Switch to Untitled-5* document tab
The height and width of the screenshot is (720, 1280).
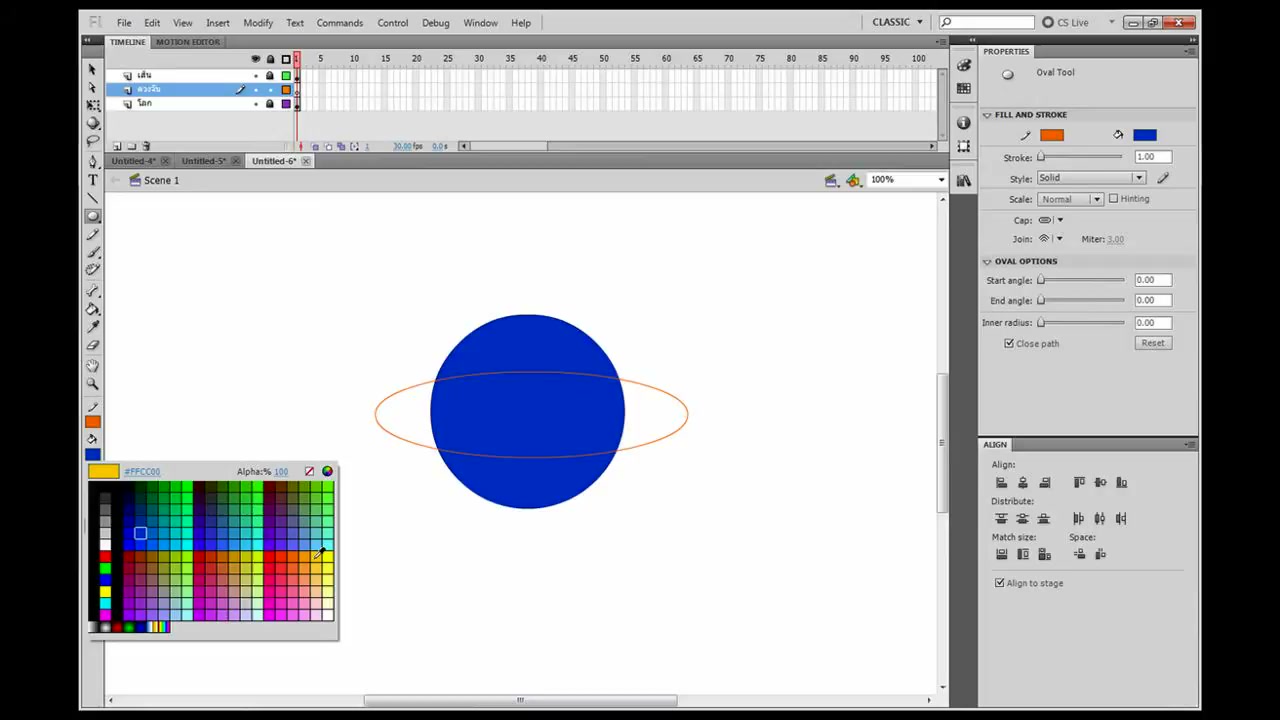coord(203,161)
